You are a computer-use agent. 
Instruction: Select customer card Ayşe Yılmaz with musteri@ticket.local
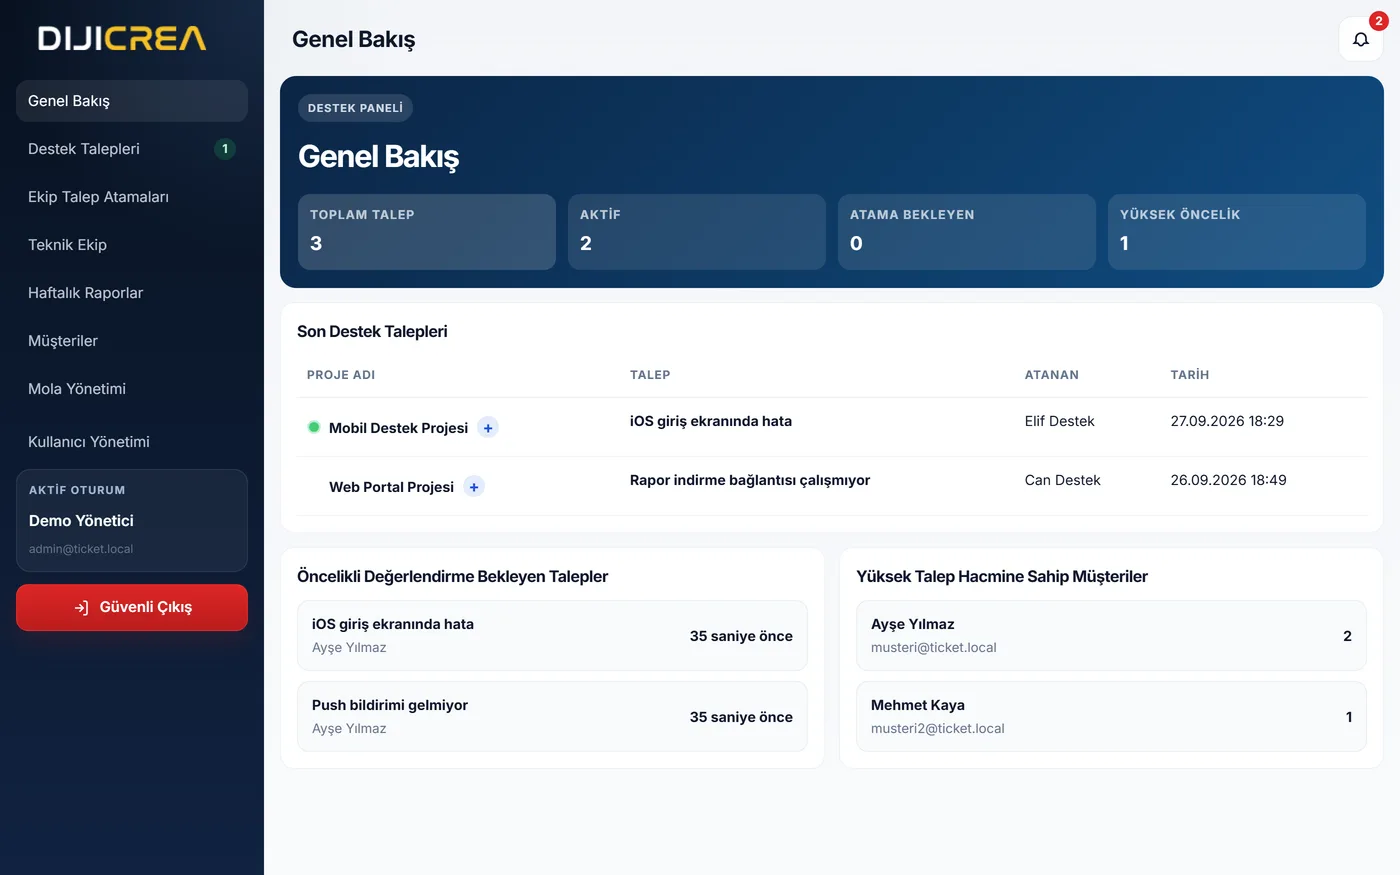click(1111, 636)
